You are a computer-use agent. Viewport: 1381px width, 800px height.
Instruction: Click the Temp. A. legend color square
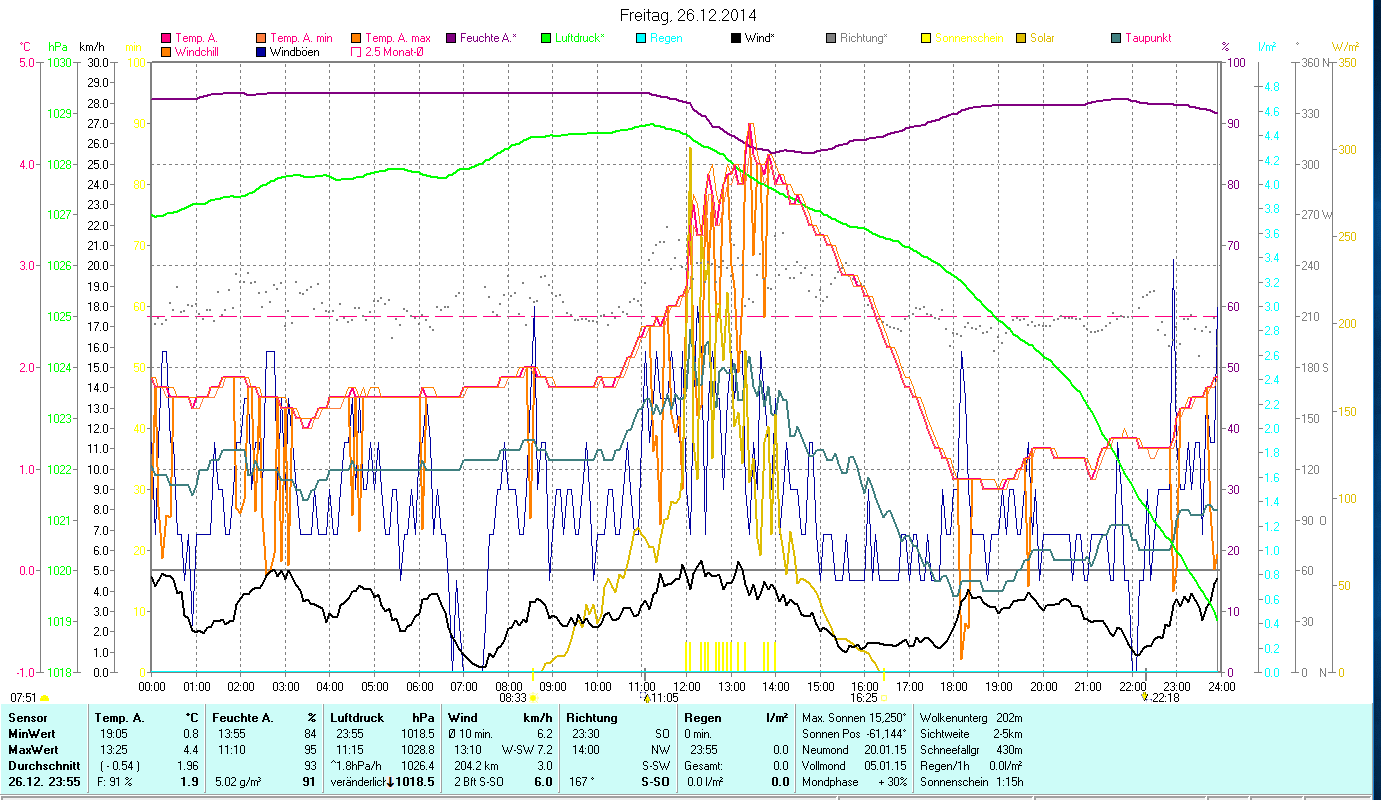tap(165, 38)
